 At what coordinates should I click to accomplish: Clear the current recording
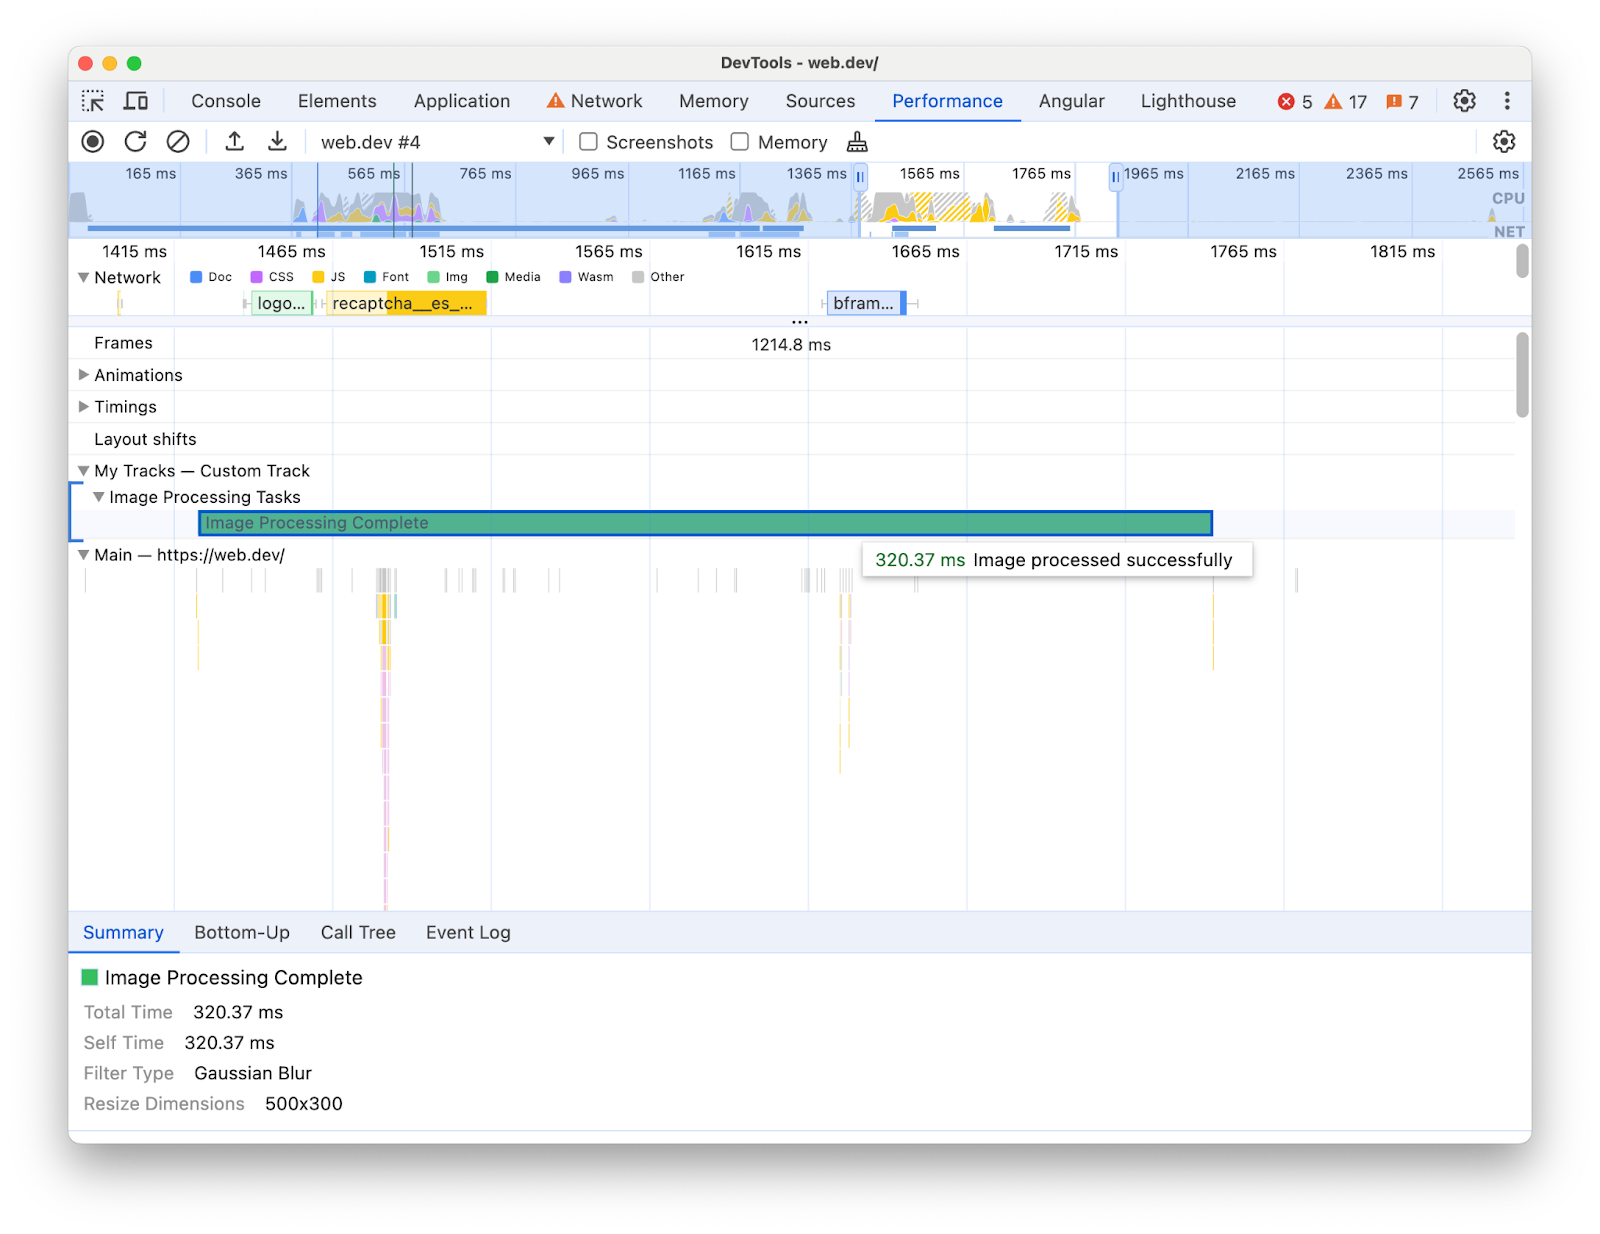tap(179, 141)
